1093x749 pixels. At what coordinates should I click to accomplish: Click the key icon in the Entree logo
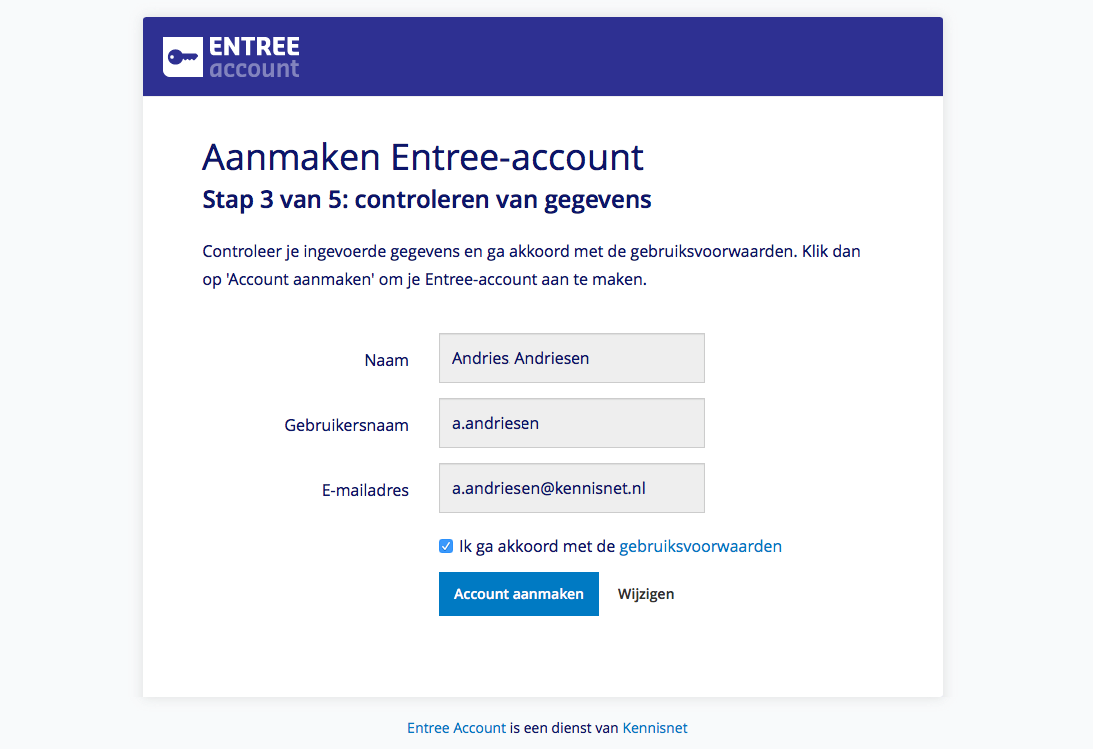[x=183, y=57]
